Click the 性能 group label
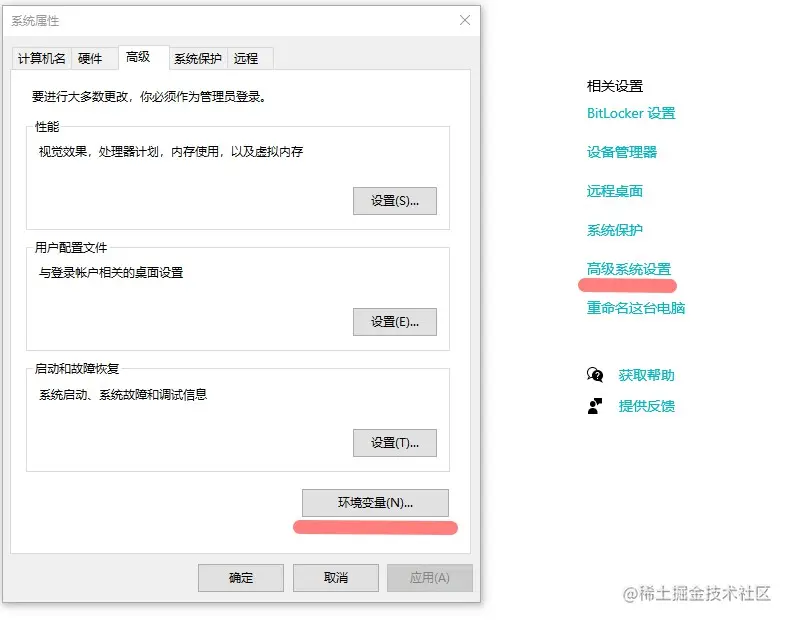Screen dimensions: 789x621 click(47, 127)
